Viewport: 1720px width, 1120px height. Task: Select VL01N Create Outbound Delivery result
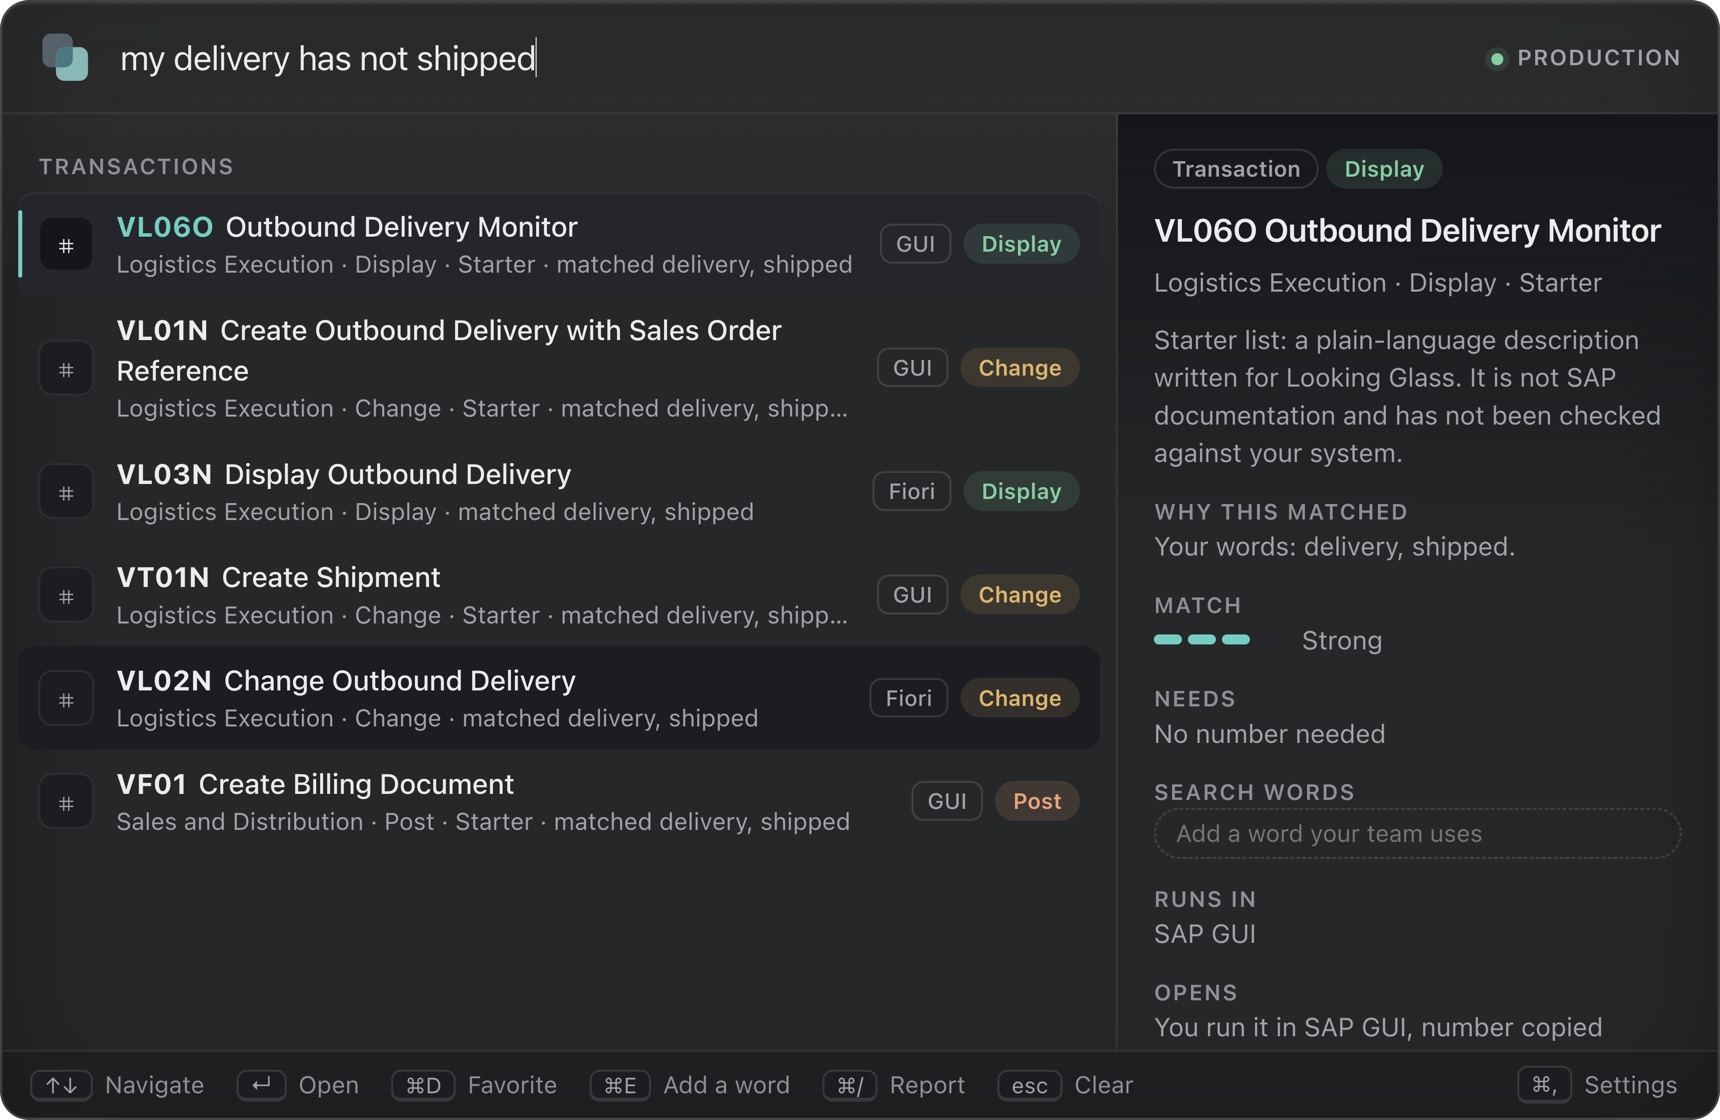click(559, 369)
